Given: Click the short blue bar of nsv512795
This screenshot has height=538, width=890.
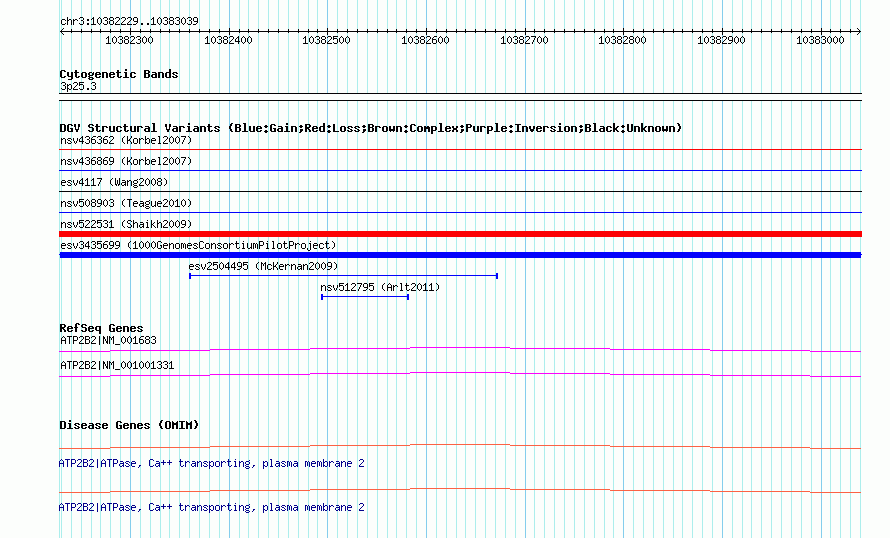Looking at the screenshot, I should [x=365, y=297].
